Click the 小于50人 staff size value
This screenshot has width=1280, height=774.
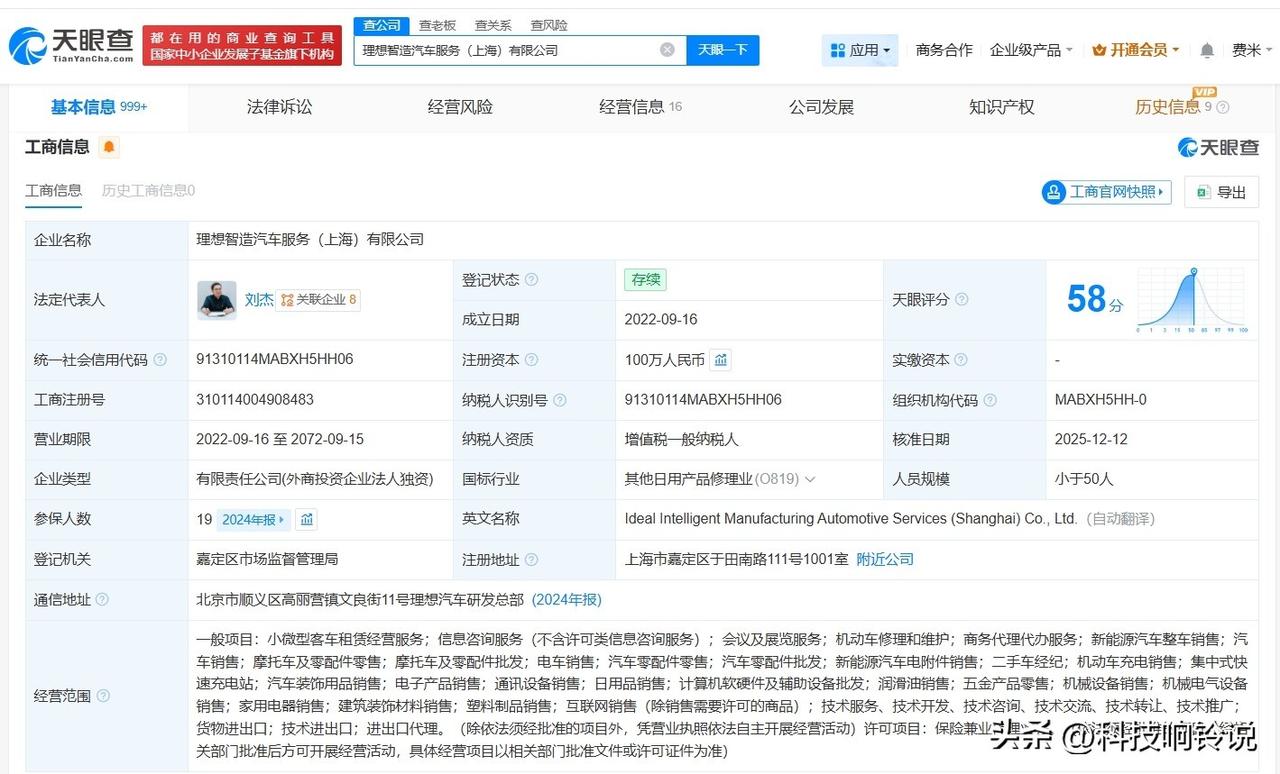[x=1084, y=479]
